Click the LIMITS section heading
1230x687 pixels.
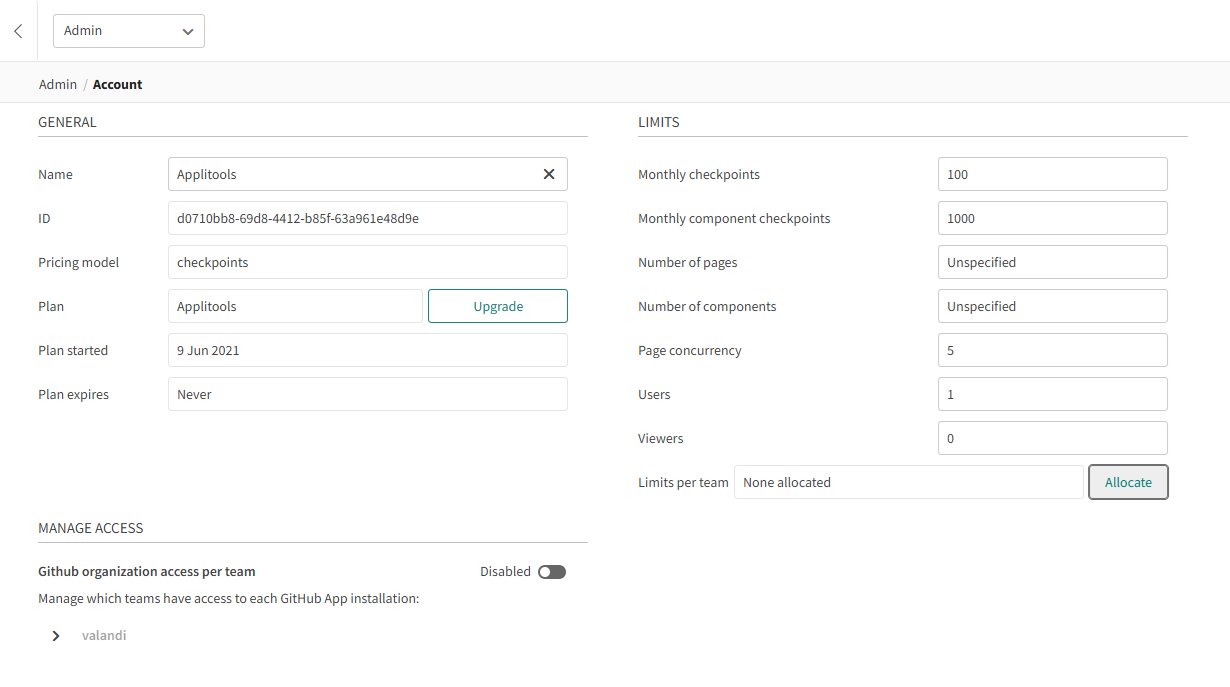pos(659,122)
